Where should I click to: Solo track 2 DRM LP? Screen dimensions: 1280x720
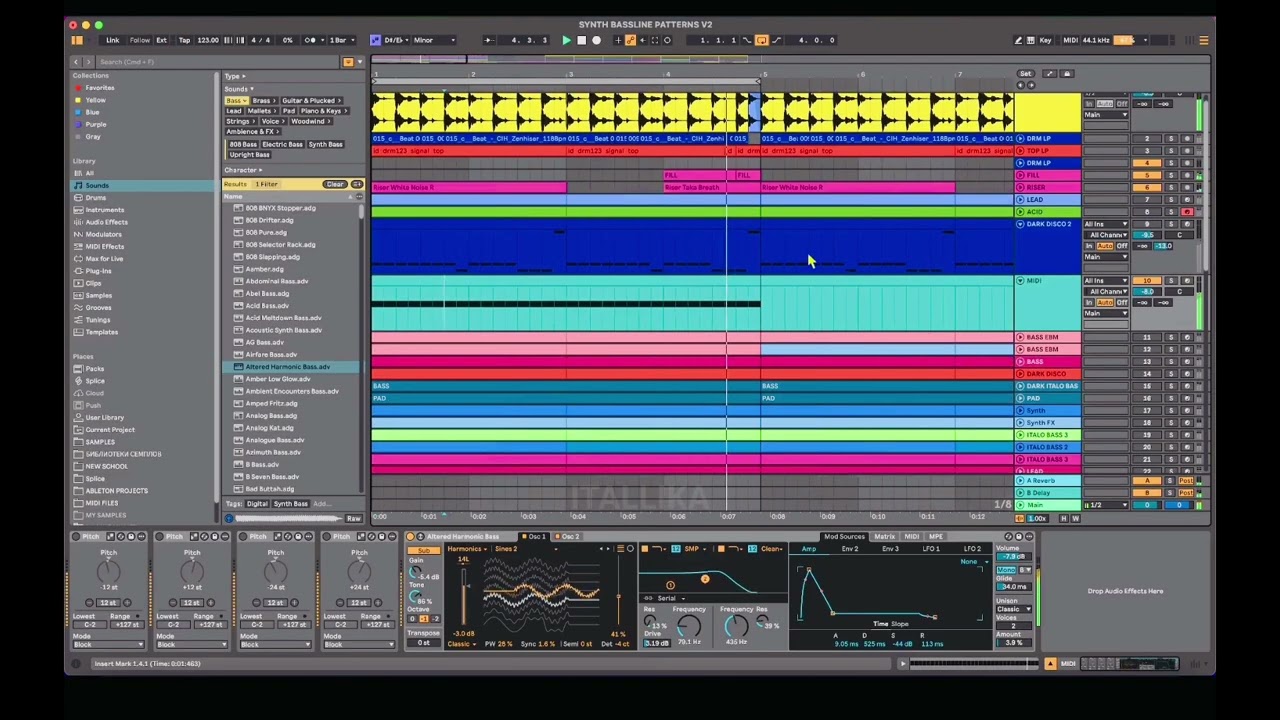(x=1171, y=139)
